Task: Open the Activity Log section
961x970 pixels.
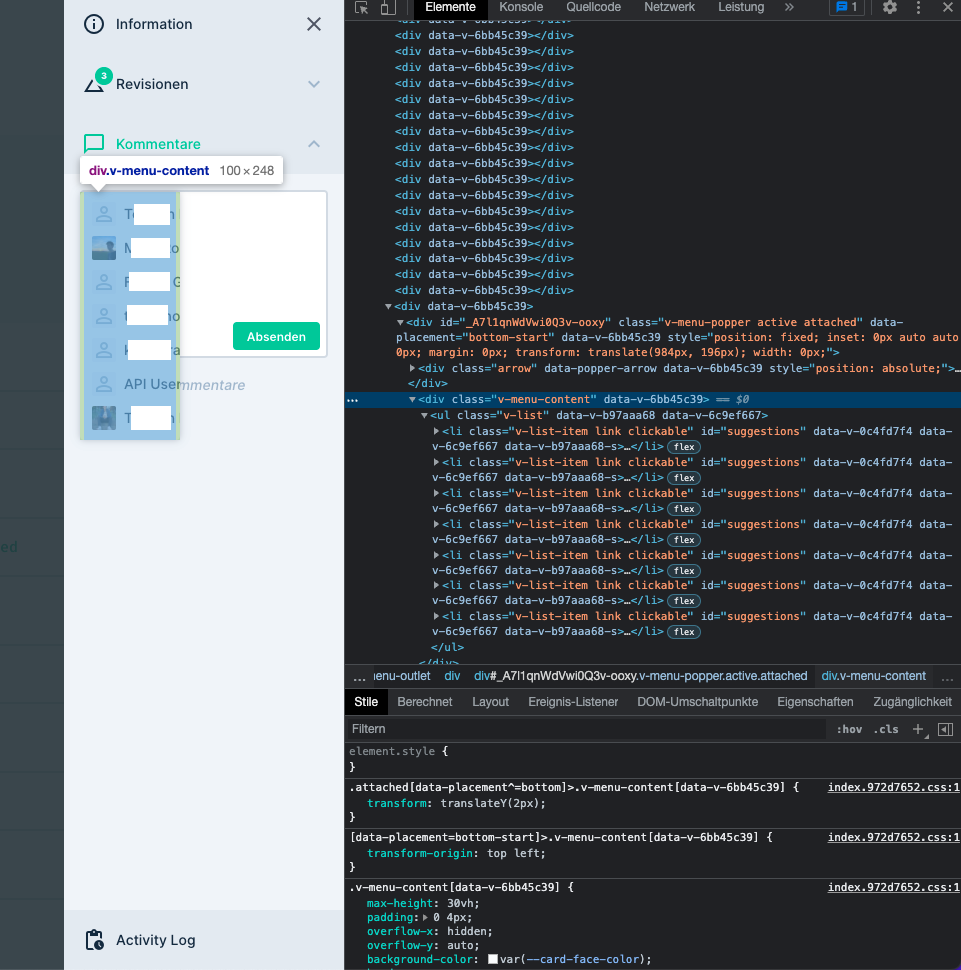Action: (x=204, y=940)
